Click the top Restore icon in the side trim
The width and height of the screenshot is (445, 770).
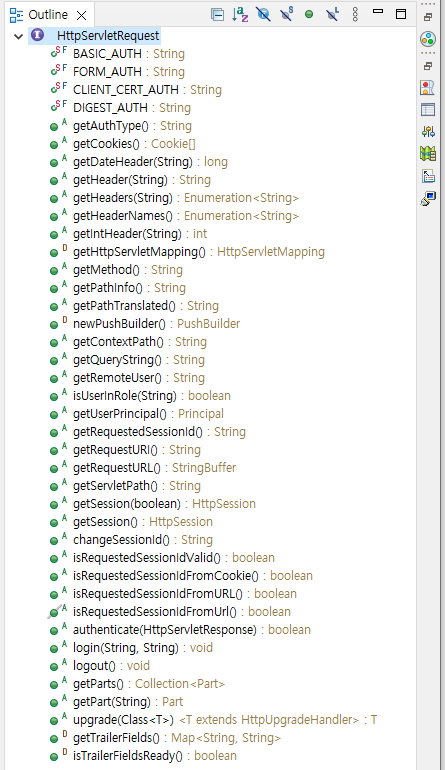click(428, 17)
